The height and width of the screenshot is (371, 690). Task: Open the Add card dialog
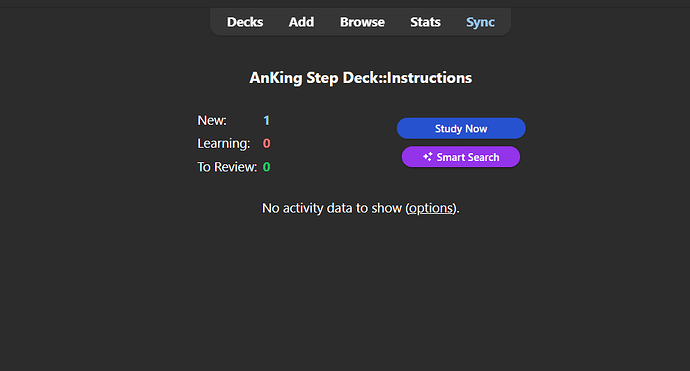pos(301,22)
